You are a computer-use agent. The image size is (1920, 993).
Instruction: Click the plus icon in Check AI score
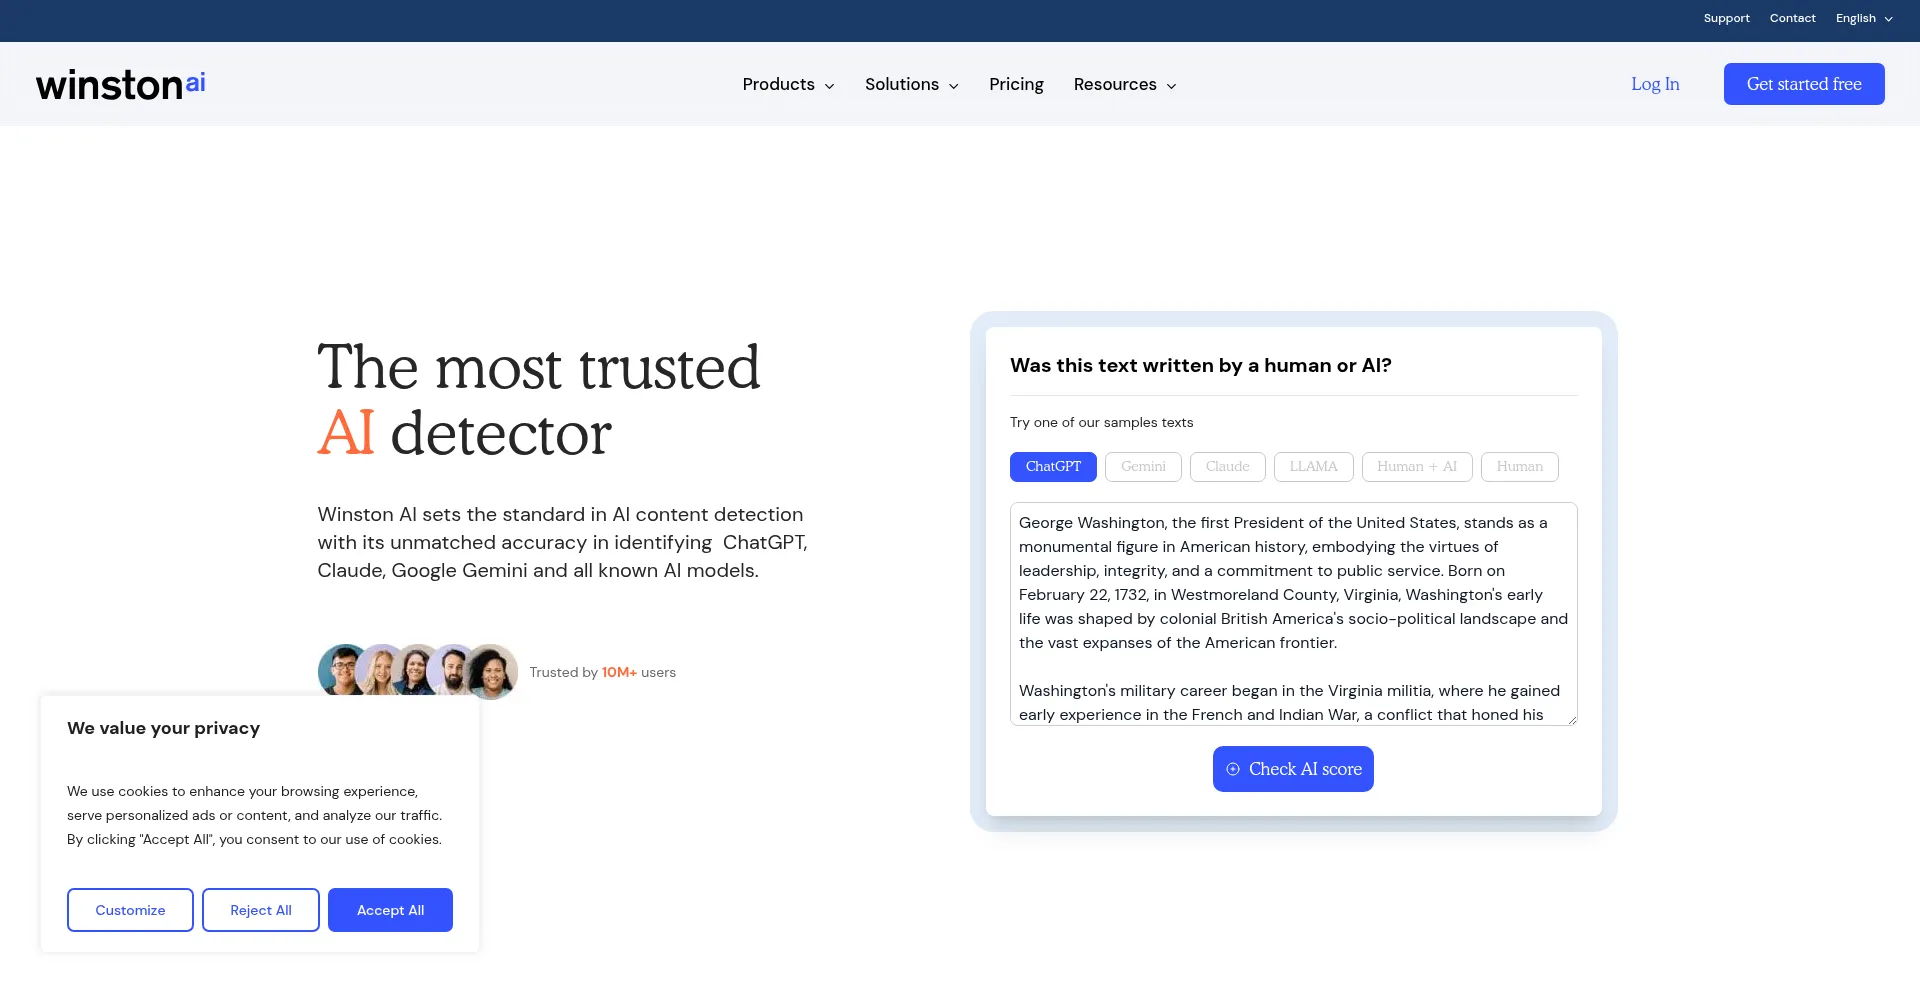pyautogui.click(x=1233, y=769)
